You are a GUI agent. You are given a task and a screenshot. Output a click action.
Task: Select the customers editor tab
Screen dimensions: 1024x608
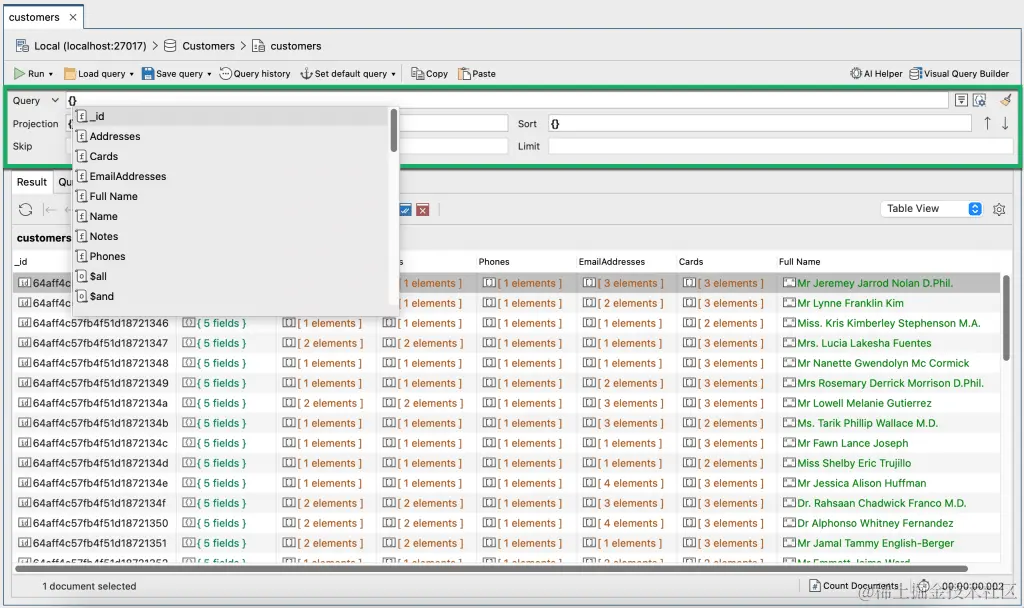coord(34,17)
